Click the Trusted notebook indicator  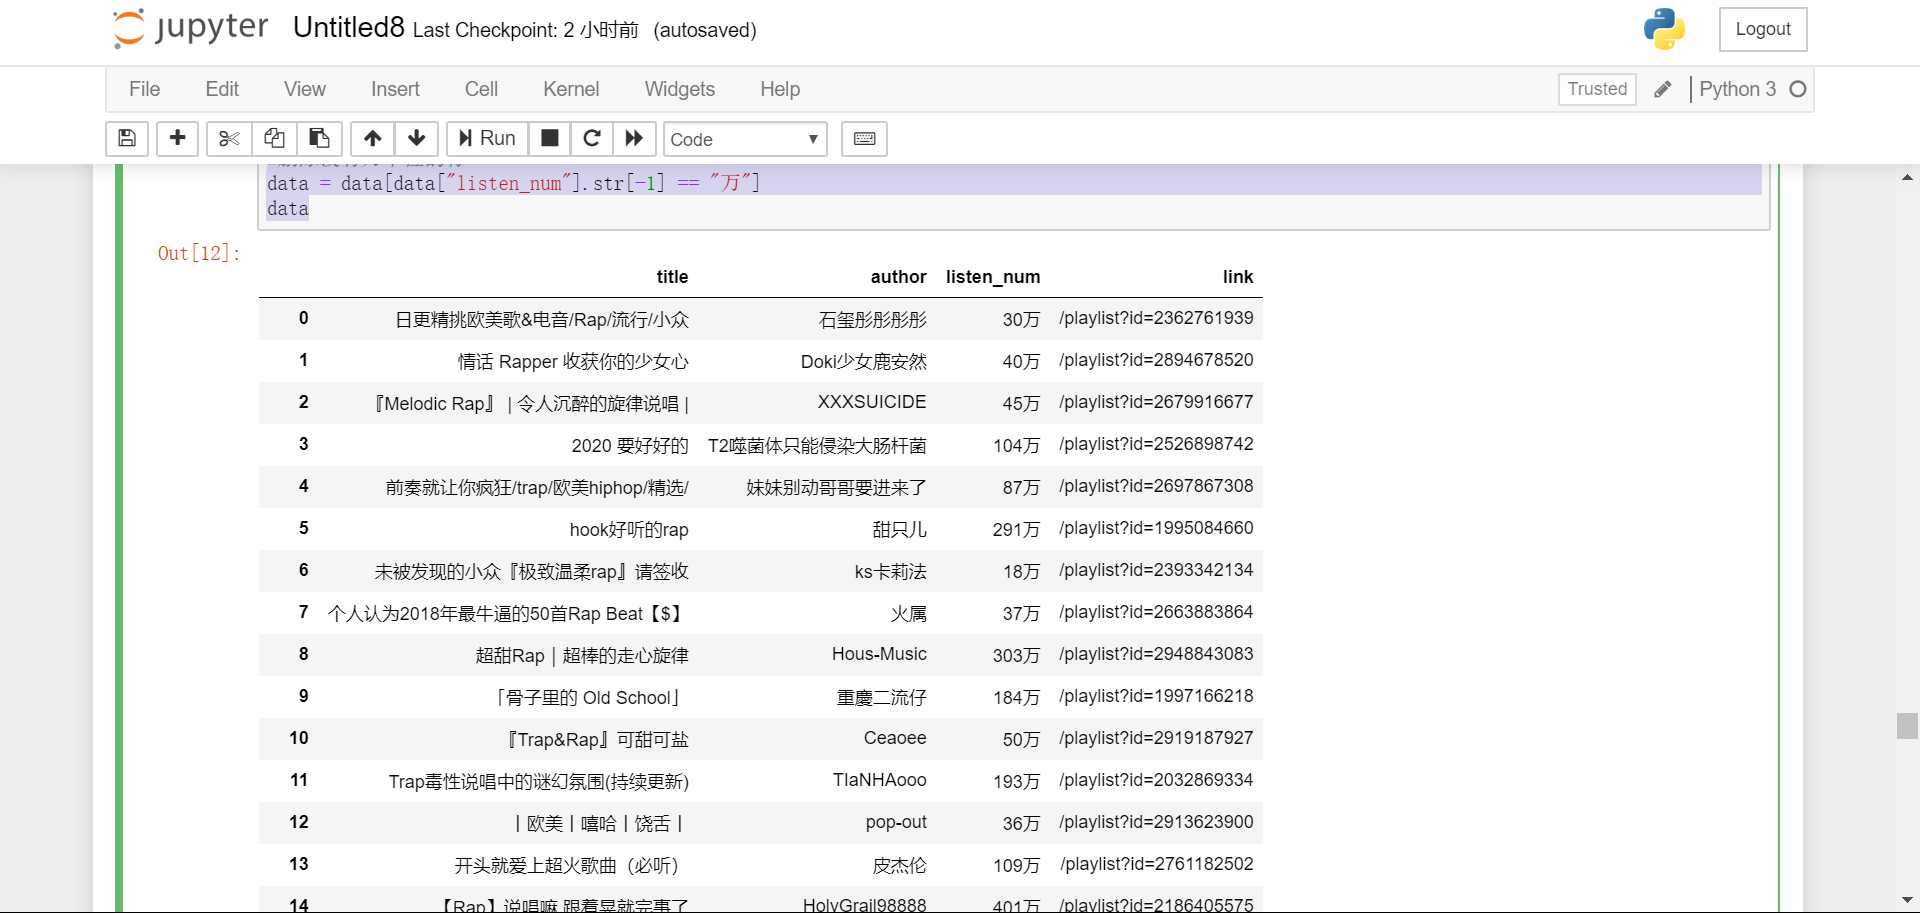(1597, 89)
